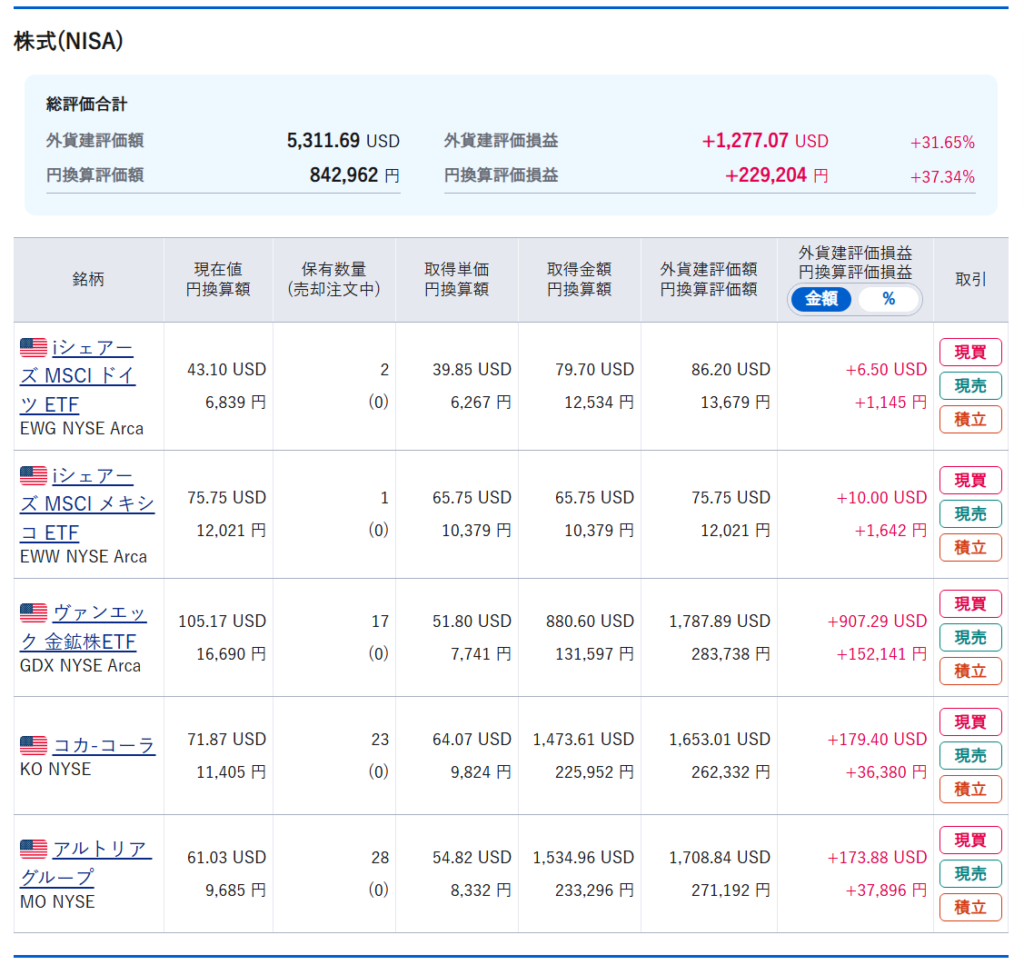Switch profit/loss display to percent (%)
This screenshot has width=1024, height=965.
[x=888, y=299]
